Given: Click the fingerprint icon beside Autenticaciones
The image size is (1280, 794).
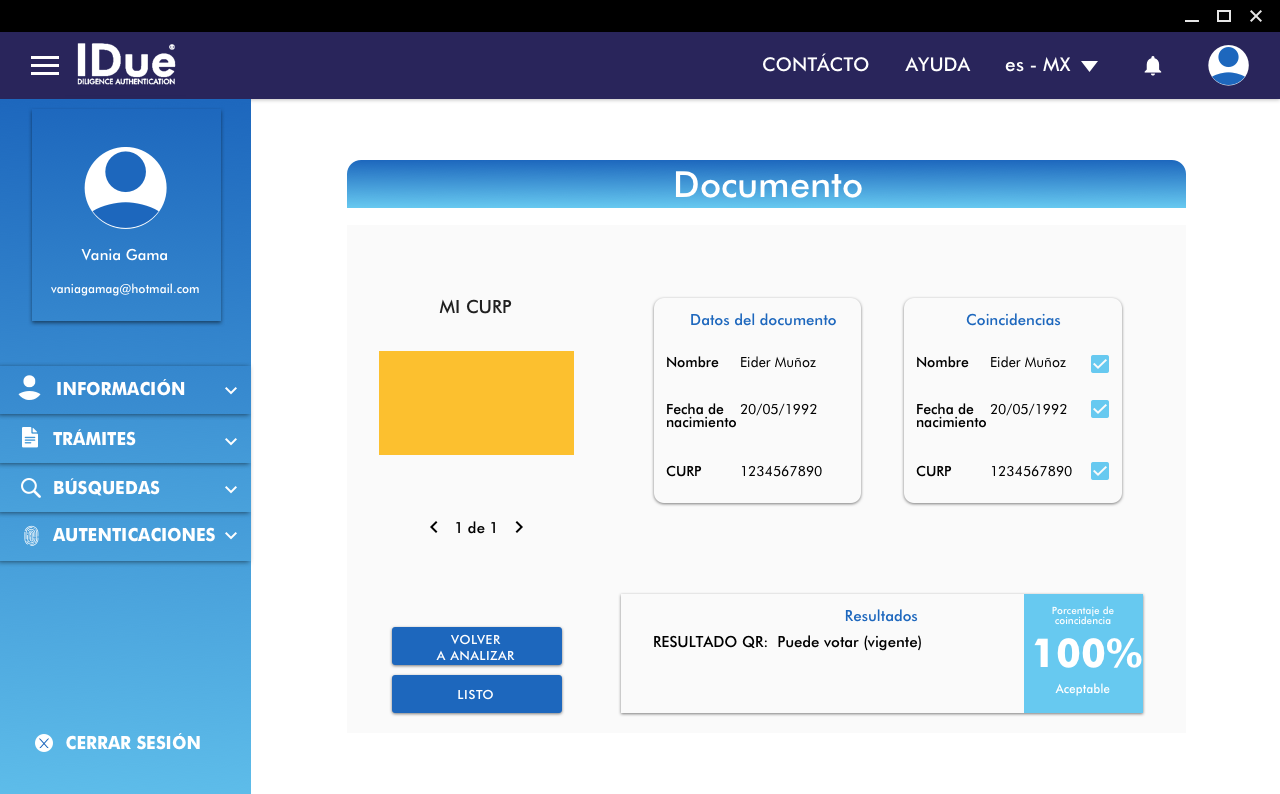Looking at the screenshot, I should (31, 536).
